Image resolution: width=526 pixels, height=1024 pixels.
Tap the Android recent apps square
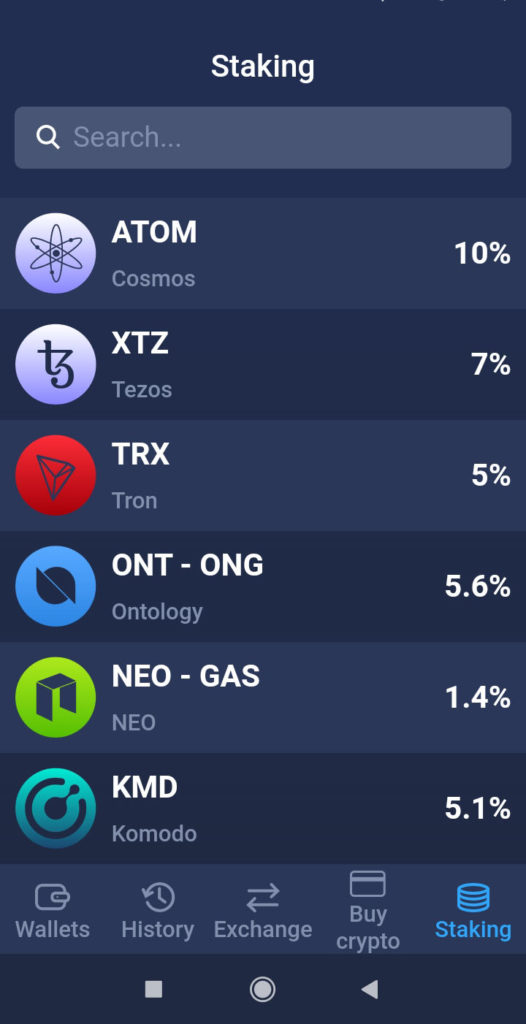[154, 989]
